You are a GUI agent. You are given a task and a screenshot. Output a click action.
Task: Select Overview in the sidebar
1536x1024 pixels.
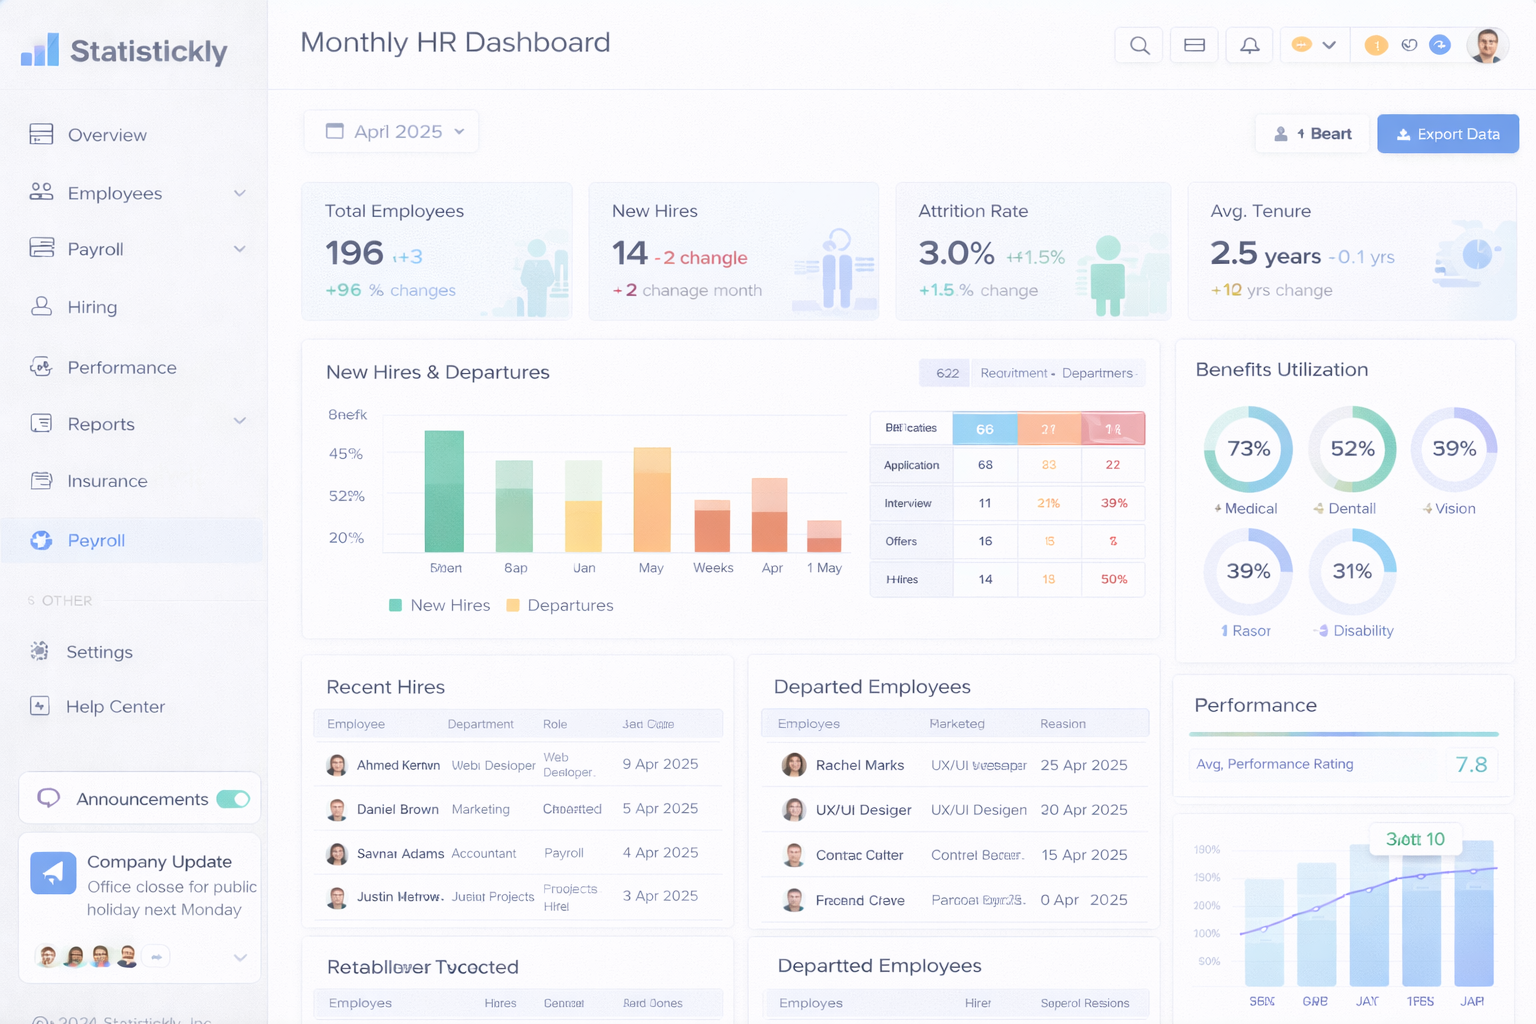pos(41,135)
